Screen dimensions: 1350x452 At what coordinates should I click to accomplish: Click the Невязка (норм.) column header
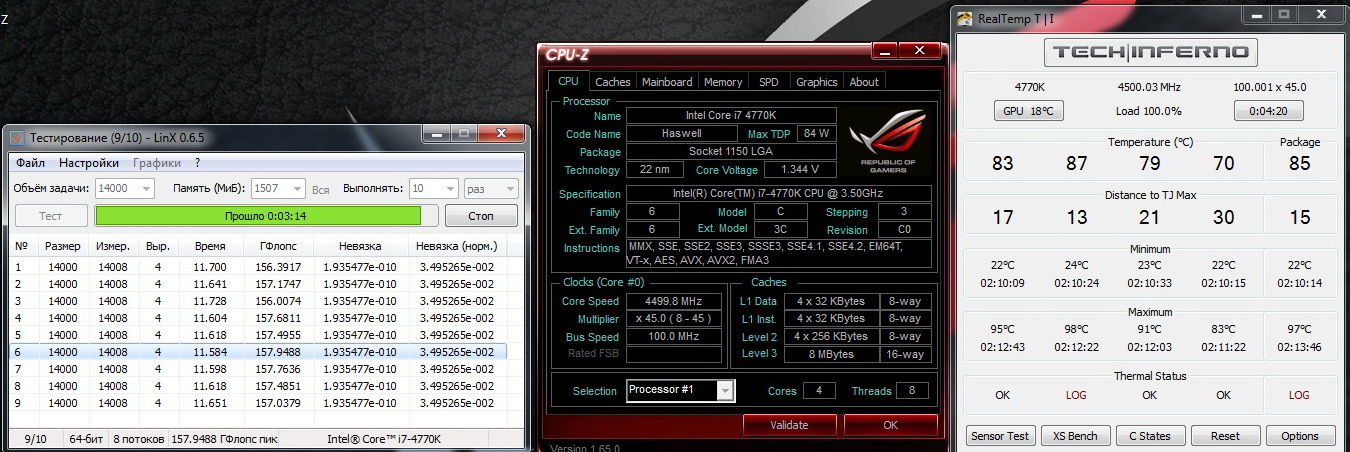click(x=458, y=246)
